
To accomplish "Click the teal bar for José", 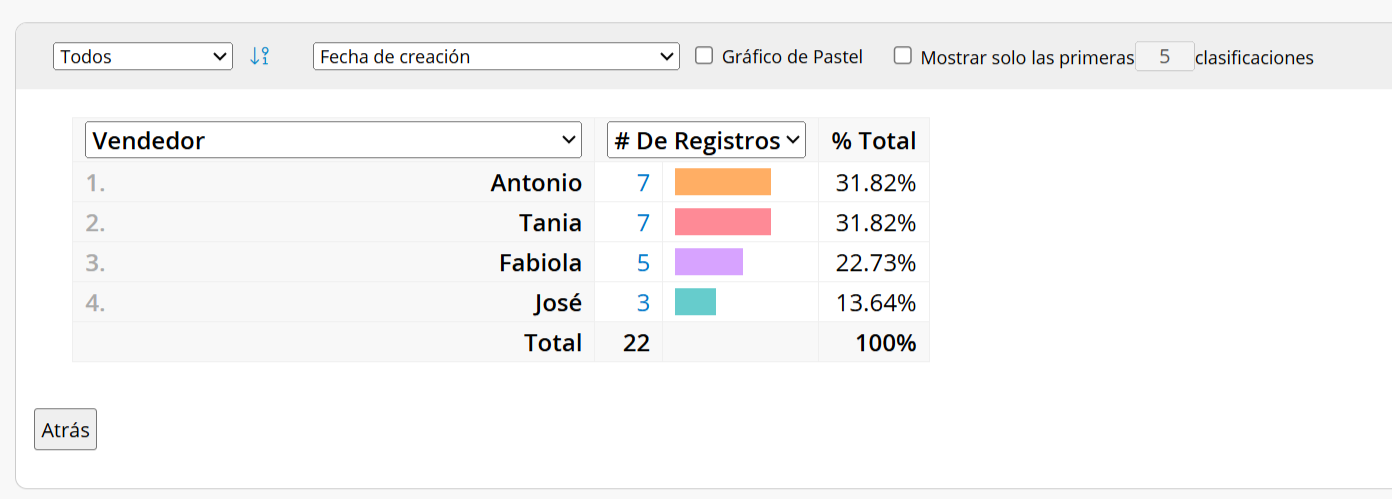I will point(695,302).
